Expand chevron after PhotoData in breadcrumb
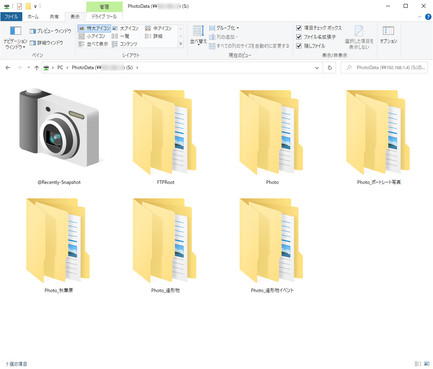Screen dimensions: 433x369 tap(137, 68)
